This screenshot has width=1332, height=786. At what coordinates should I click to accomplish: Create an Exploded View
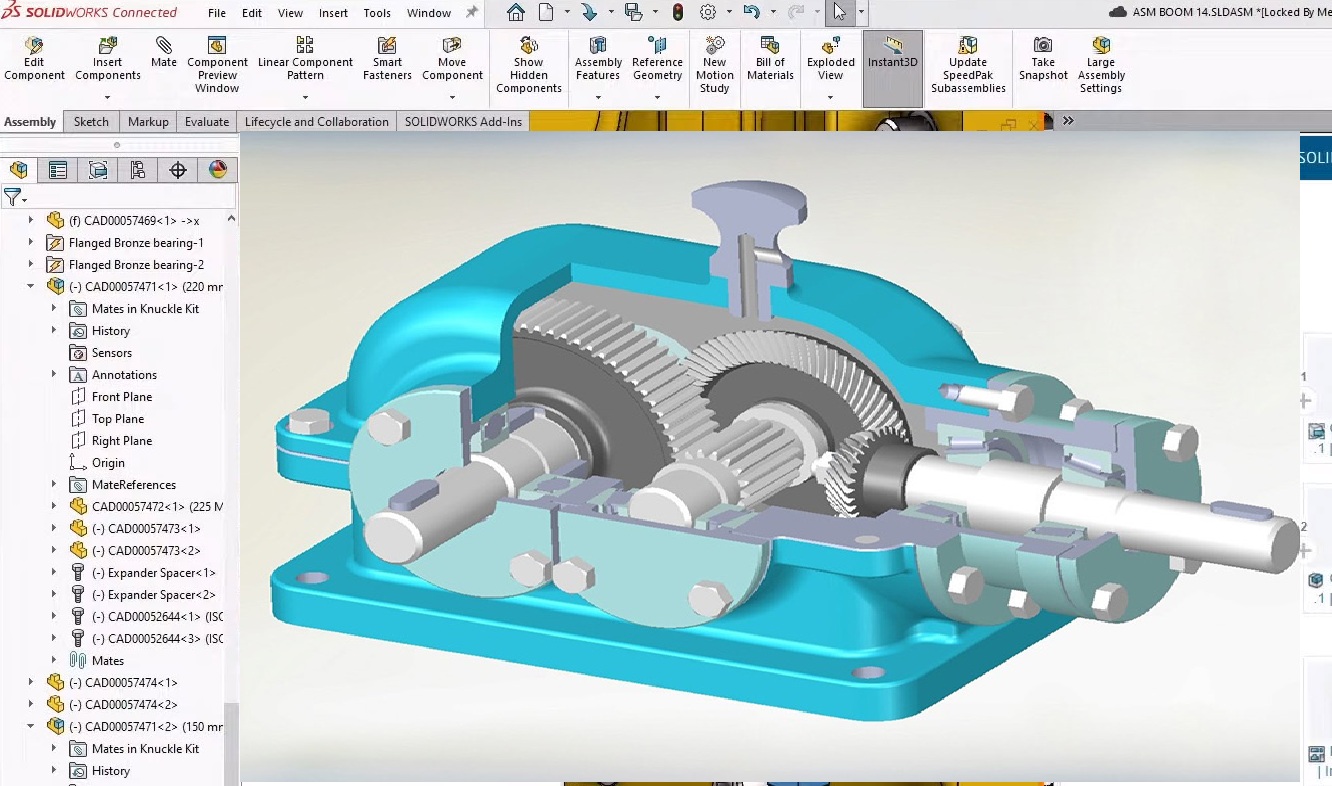coord(829,60)
